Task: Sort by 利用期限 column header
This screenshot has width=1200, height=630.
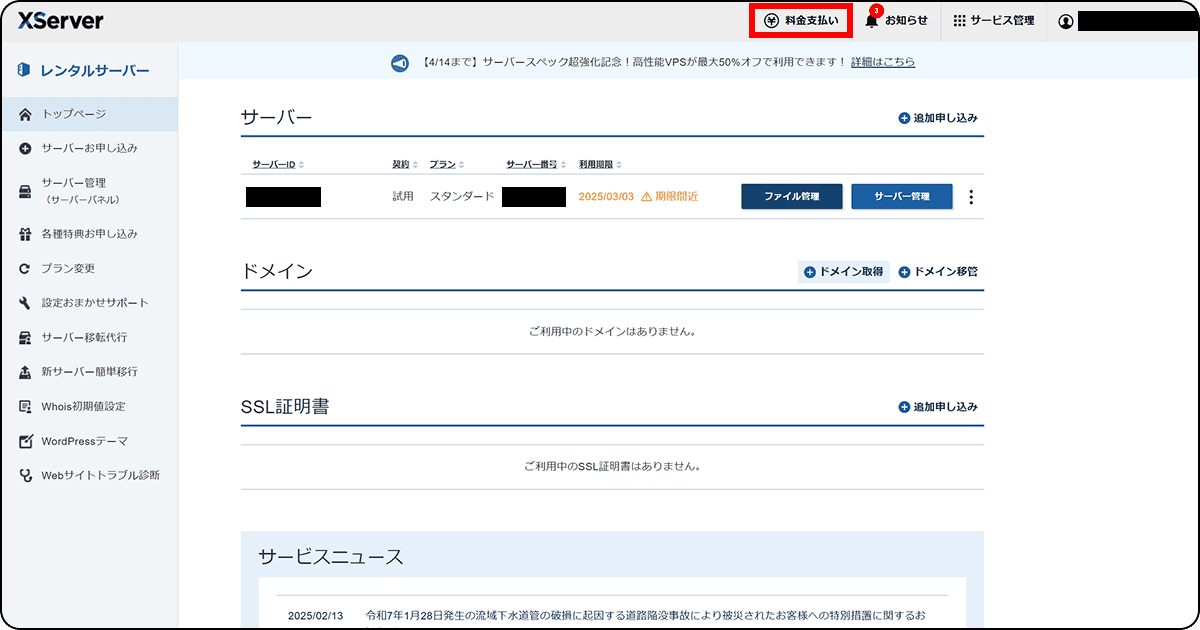Action: coord(600,164)
